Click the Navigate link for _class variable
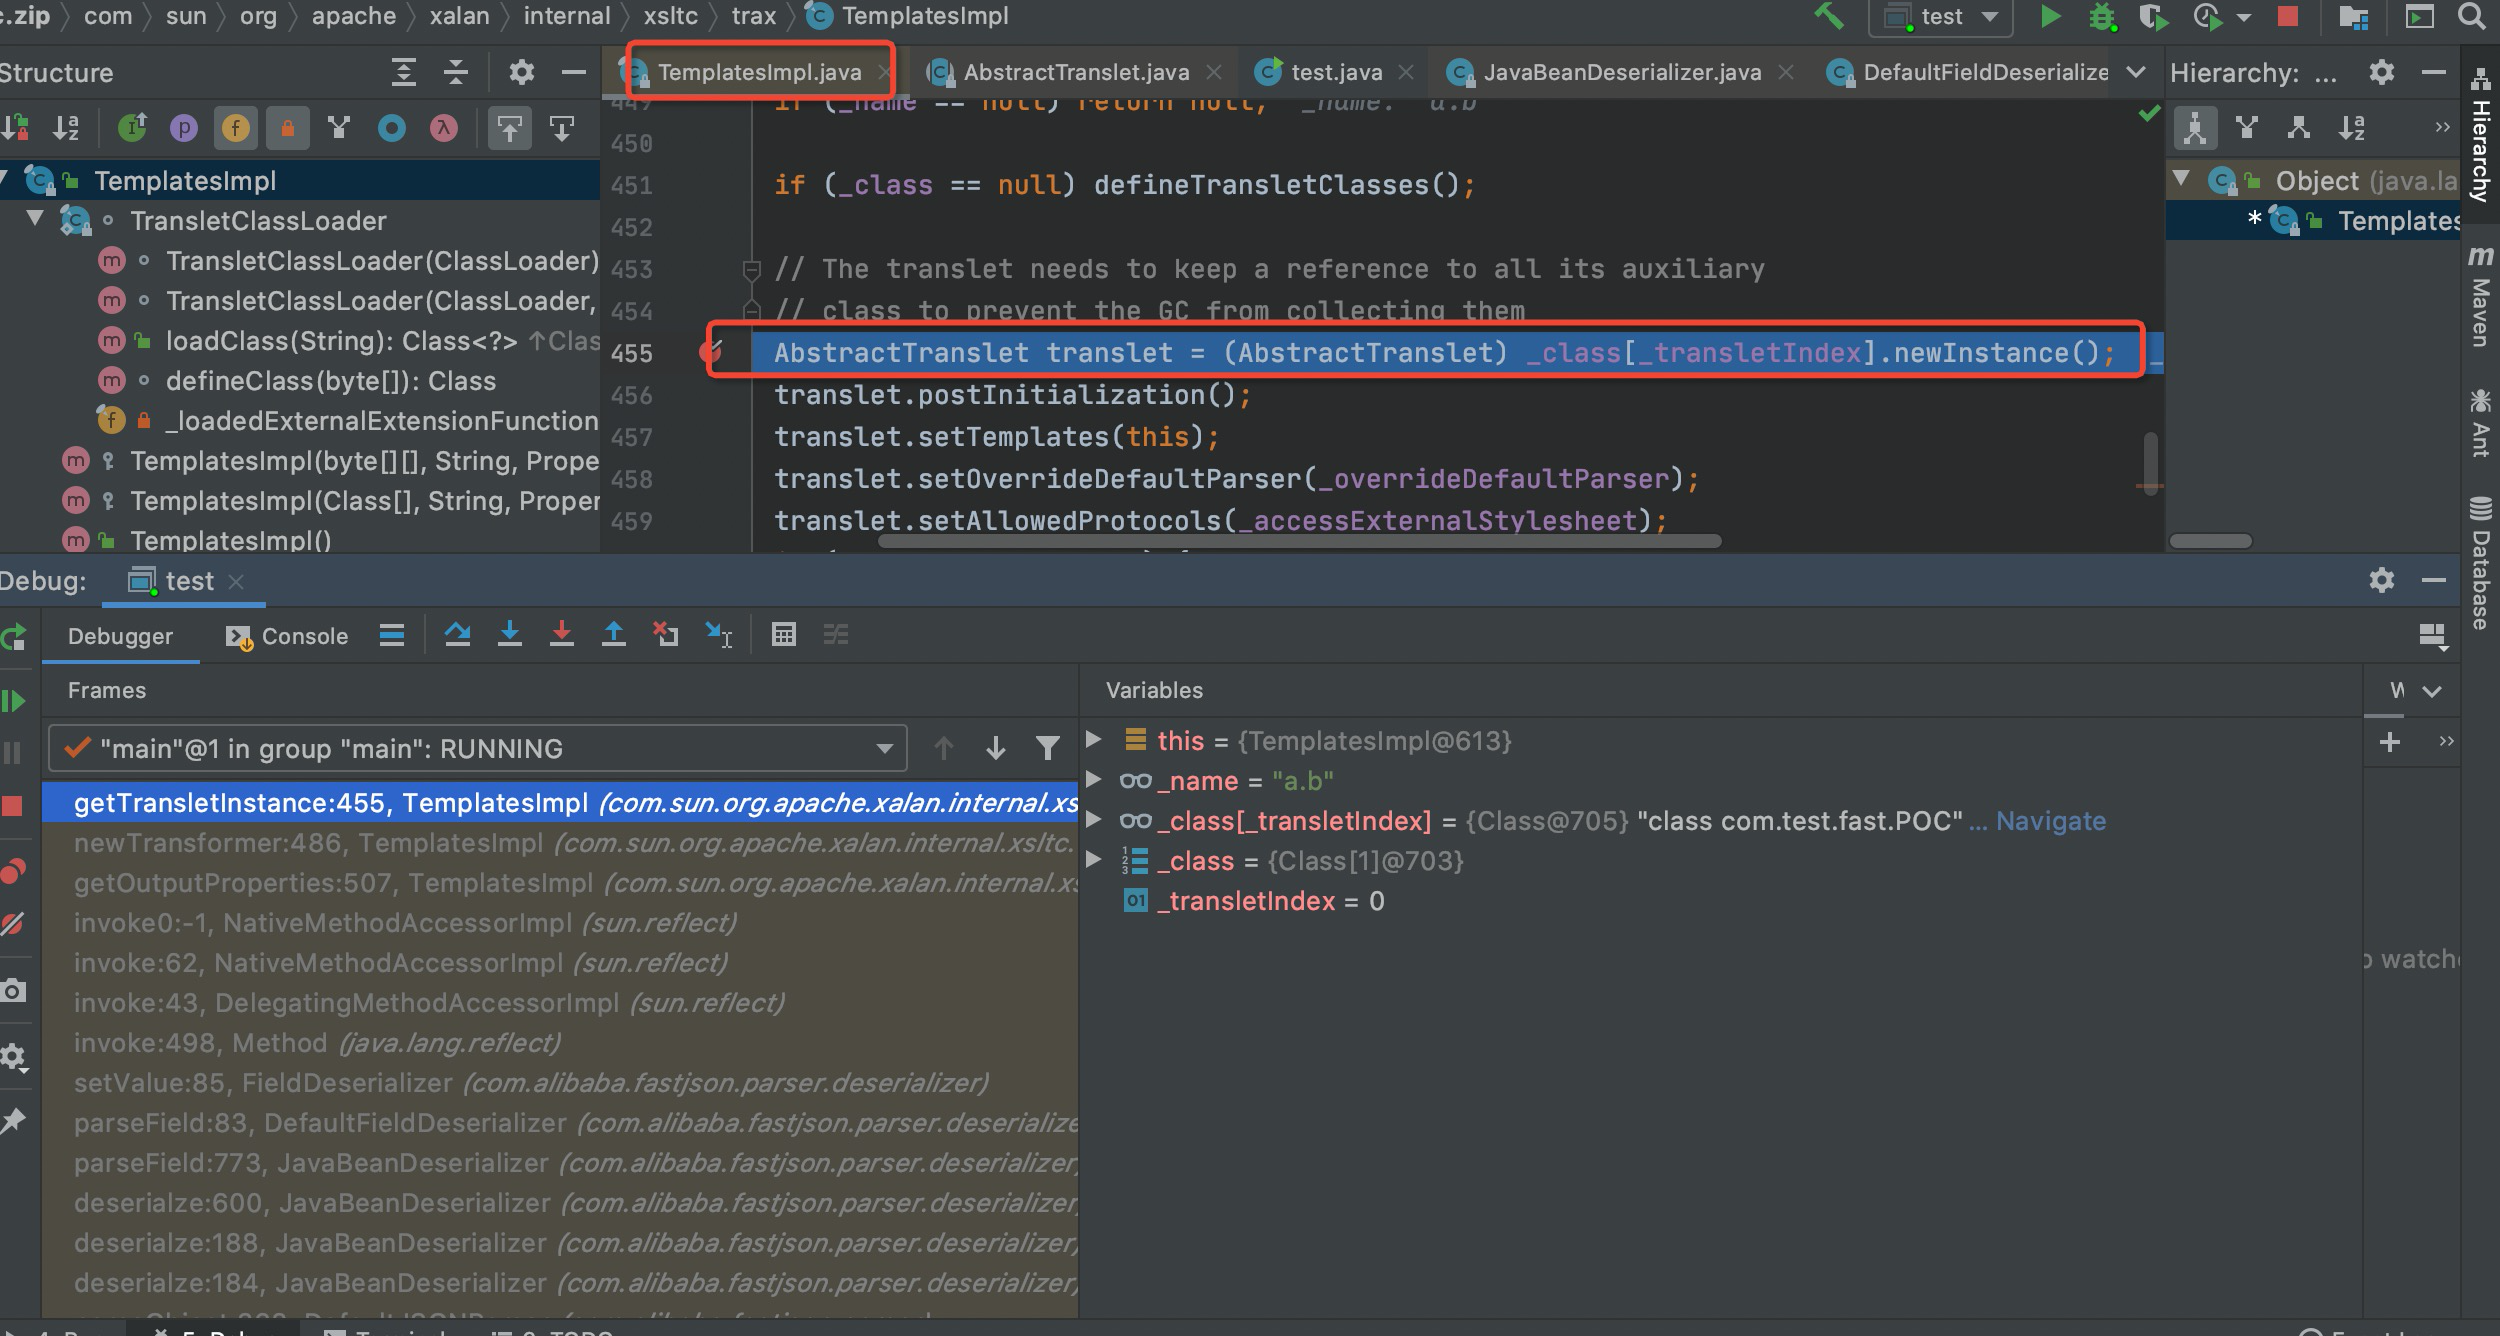Screen dimensions: 2500x1336 coord(2050,821)
